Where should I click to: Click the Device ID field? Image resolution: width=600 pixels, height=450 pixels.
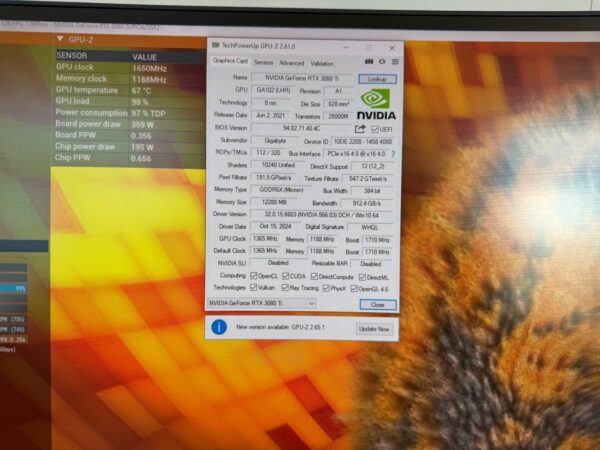coord(363,142)
